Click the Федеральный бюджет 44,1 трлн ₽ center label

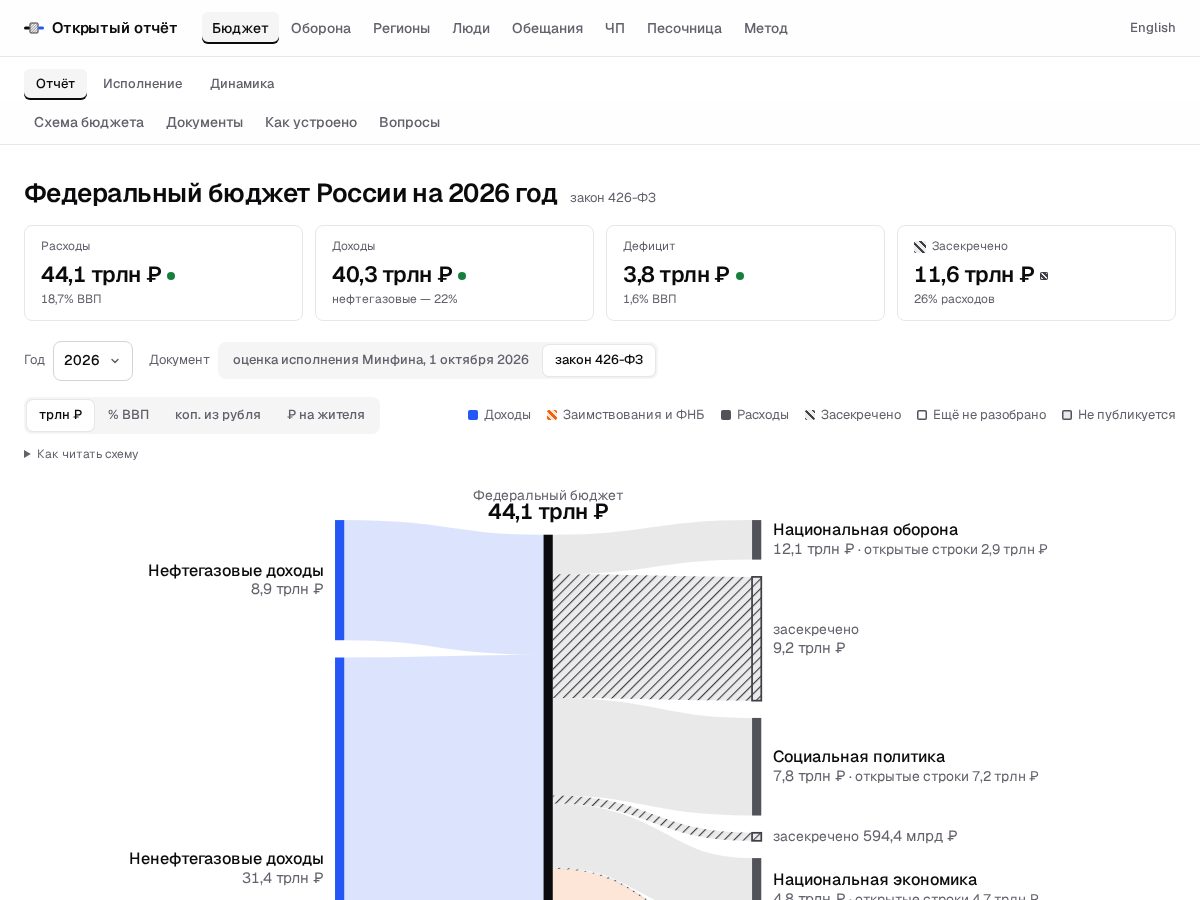click(548, 504)
